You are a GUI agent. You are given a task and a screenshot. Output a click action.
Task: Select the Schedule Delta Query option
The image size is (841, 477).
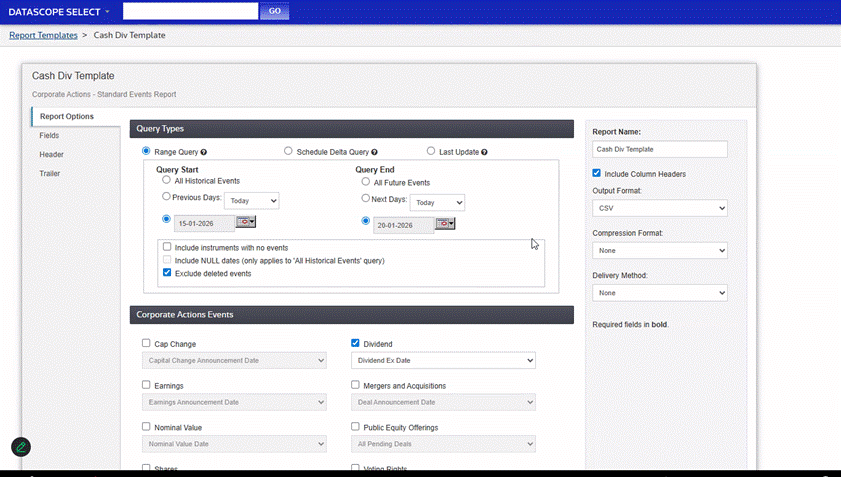(288, 151)
